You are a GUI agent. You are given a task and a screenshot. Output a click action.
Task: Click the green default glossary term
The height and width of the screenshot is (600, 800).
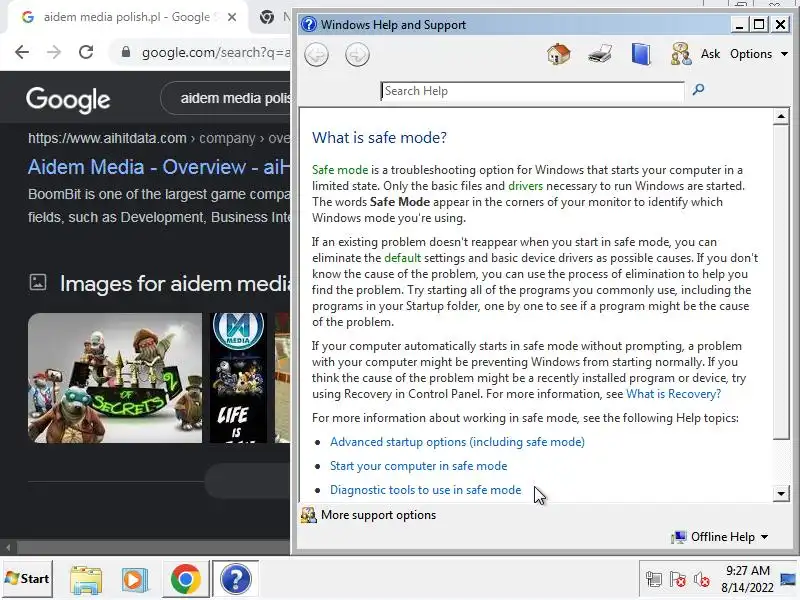[403, 258]
